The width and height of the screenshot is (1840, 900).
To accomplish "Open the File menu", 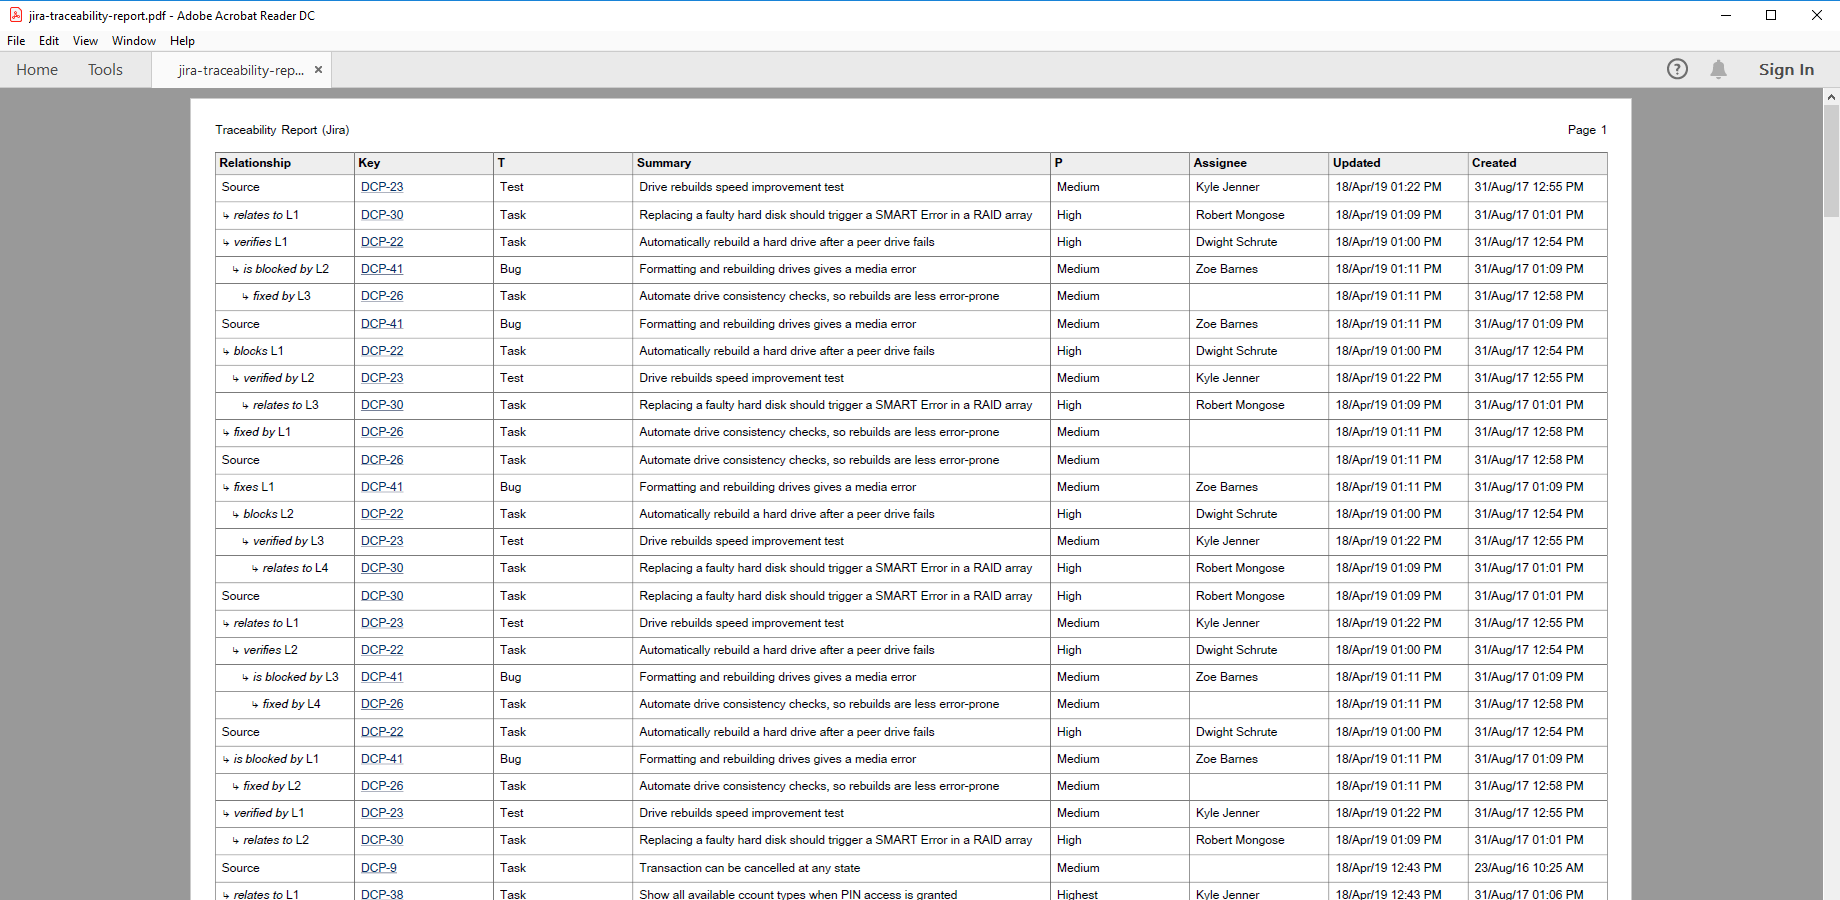I will [x=16, y=41].
